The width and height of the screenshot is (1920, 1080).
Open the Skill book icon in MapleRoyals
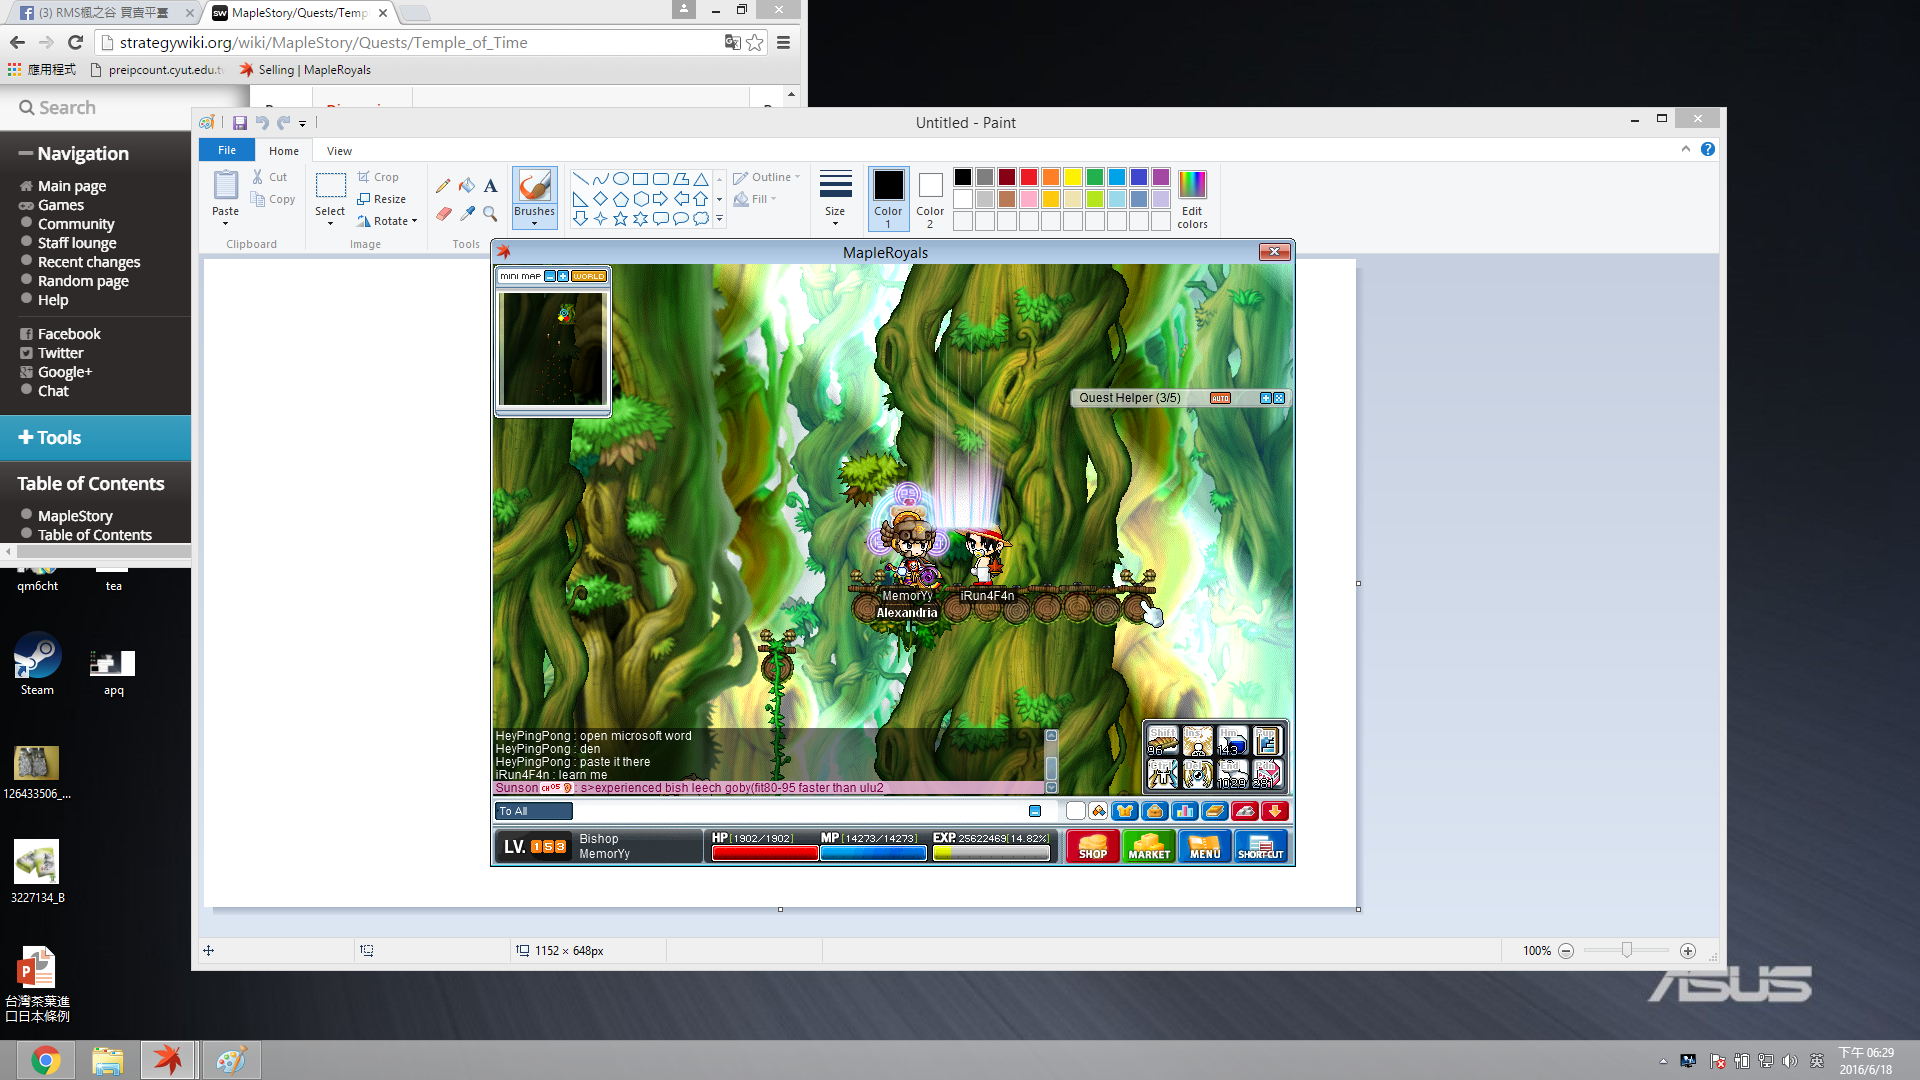click(x=1215, y=811)
